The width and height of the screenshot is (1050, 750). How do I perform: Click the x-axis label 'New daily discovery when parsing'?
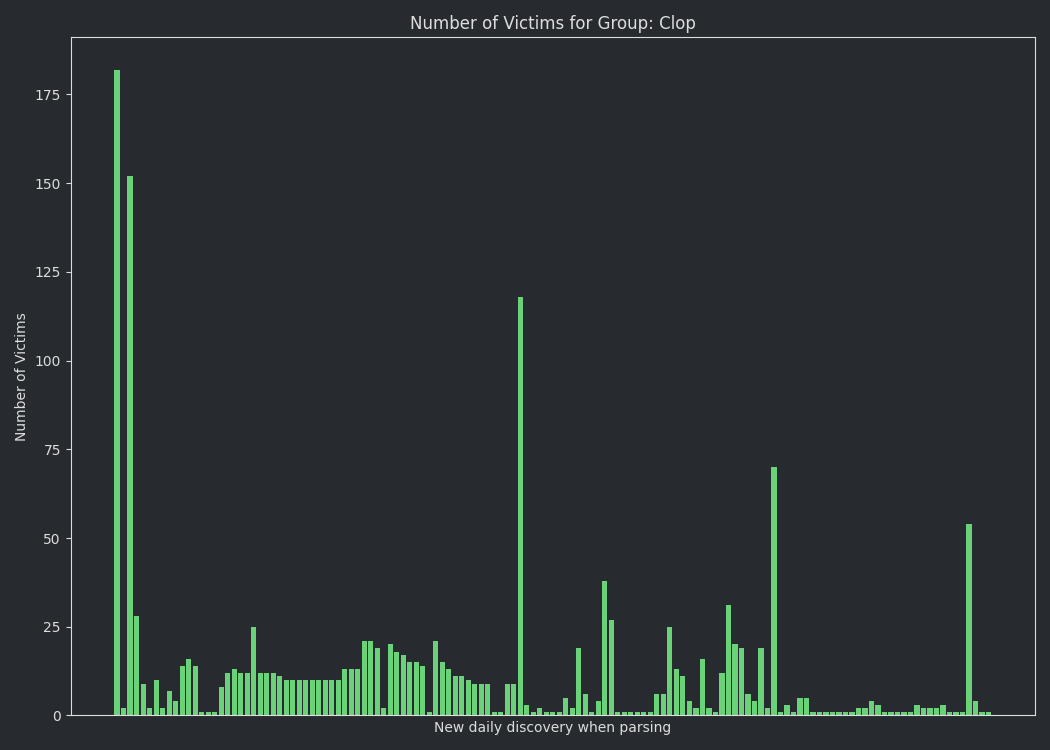coord(552,727)
